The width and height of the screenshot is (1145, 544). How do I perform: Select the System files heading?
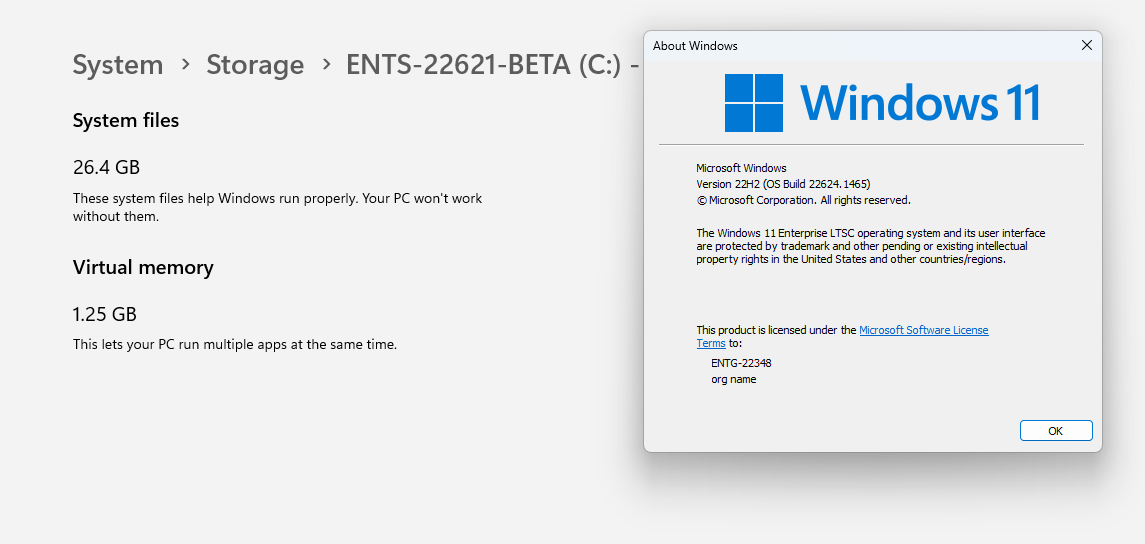pyautogui.click(x=126, y=120)
